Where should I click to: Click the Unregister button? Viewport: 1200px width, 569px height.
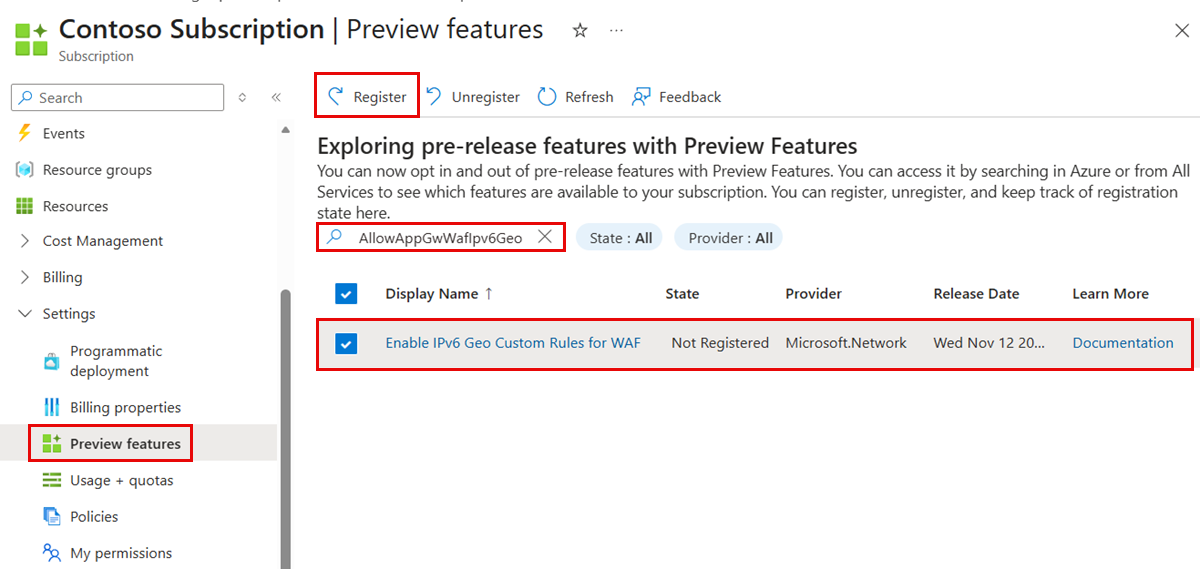click(473, 97)
